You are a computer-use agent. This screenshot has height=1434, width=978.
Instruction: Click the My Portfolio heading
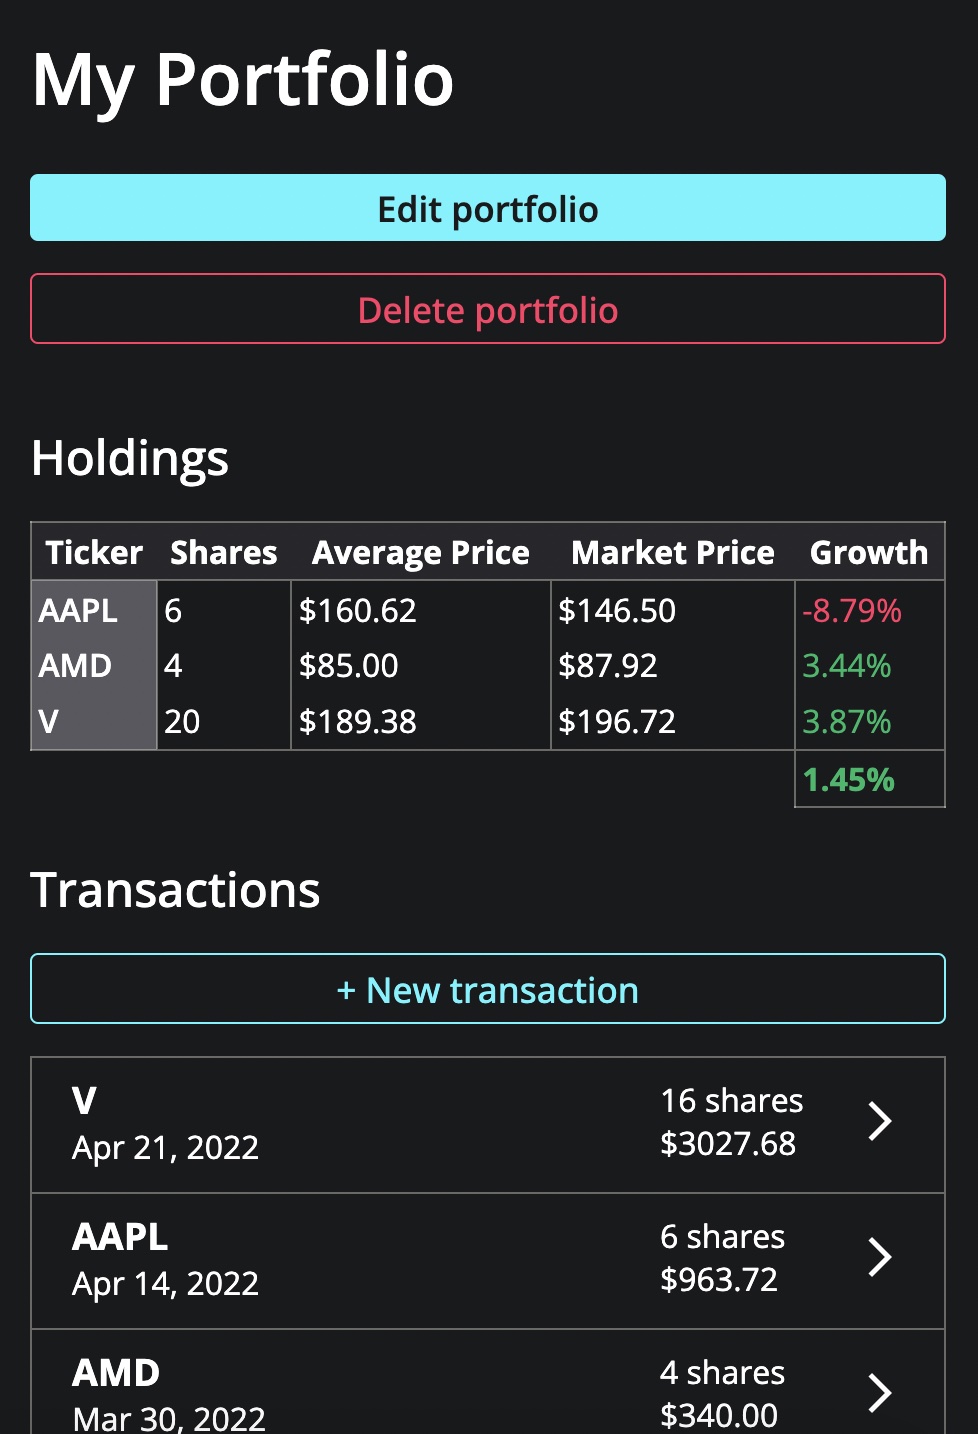pos(243,80)
